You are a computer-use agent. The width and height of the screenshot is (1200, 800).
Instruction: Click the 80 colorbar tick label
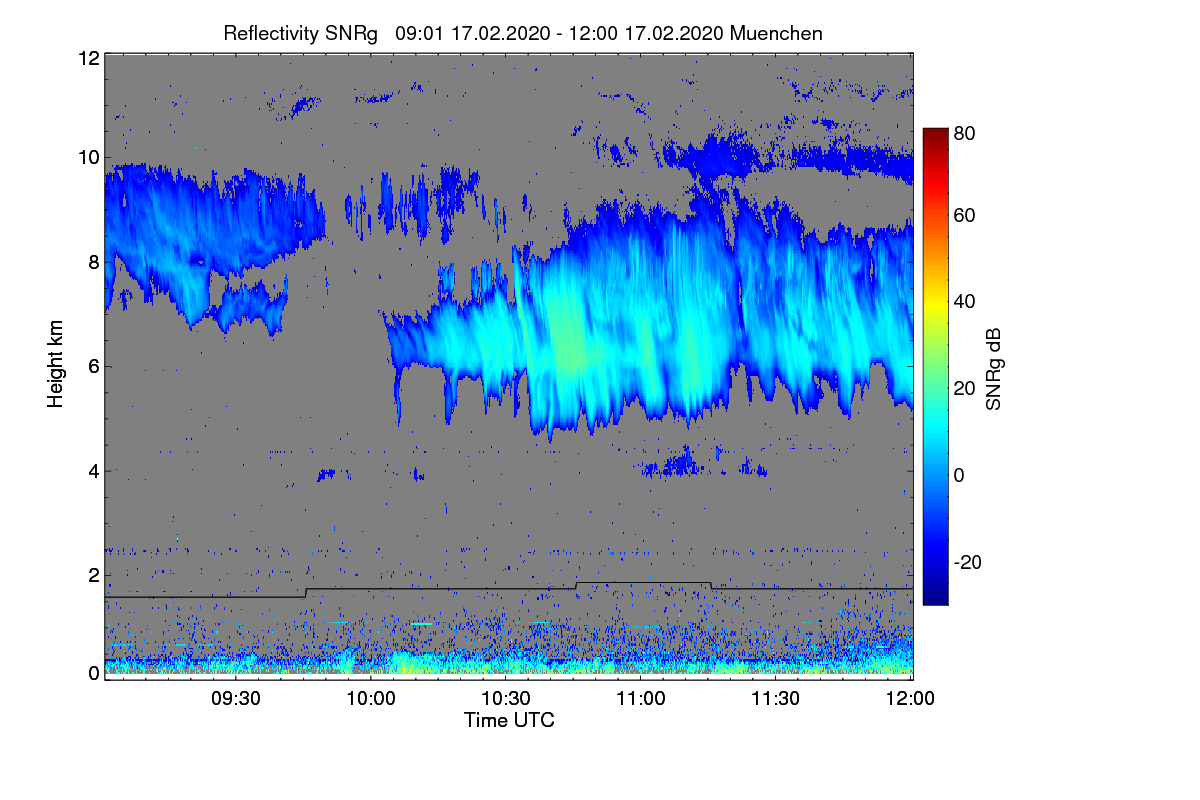pos(965,131)
